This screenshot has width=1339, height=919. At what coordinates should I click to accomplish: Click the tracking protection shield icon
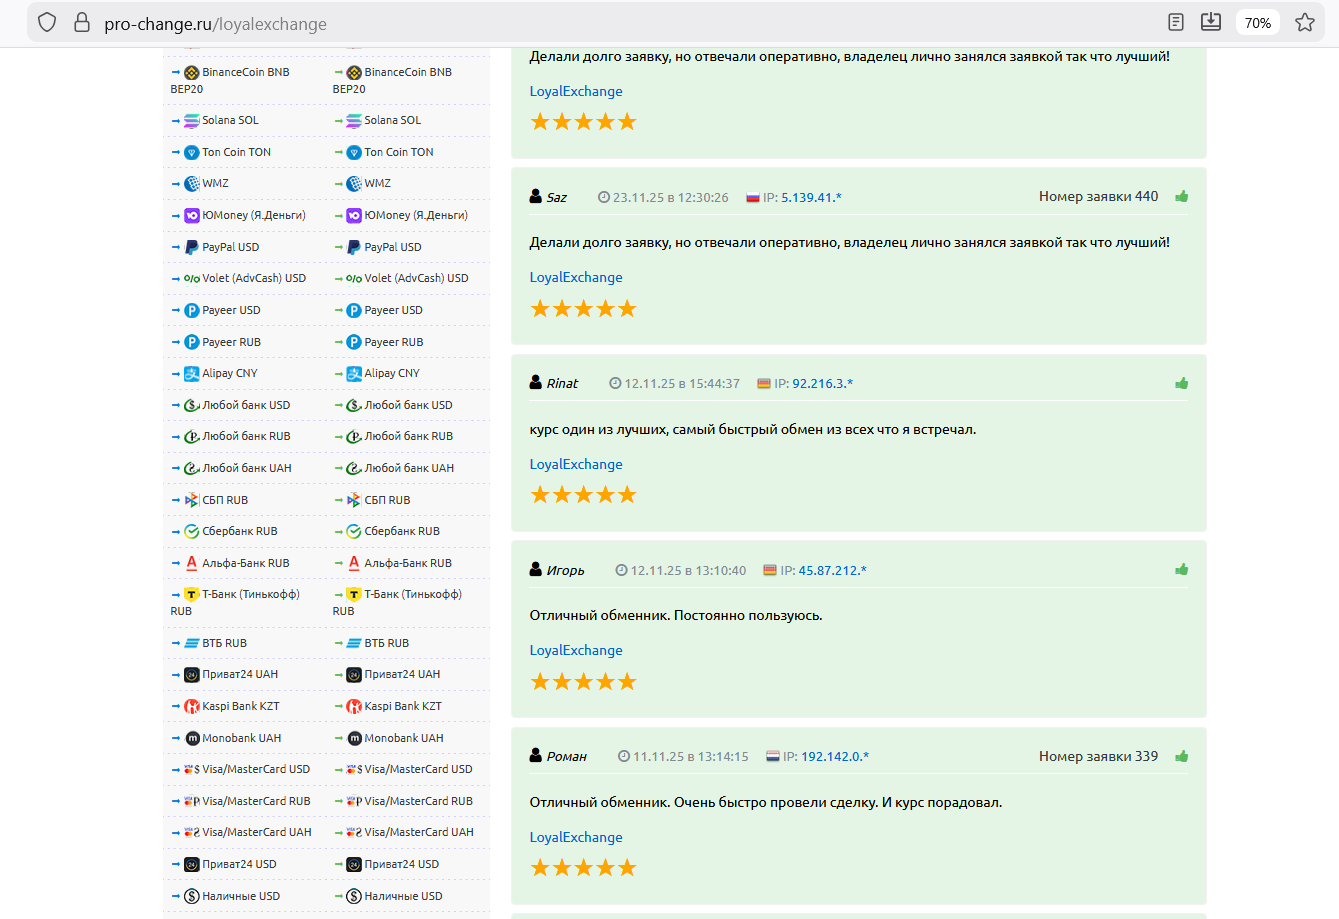pos(47,22)
